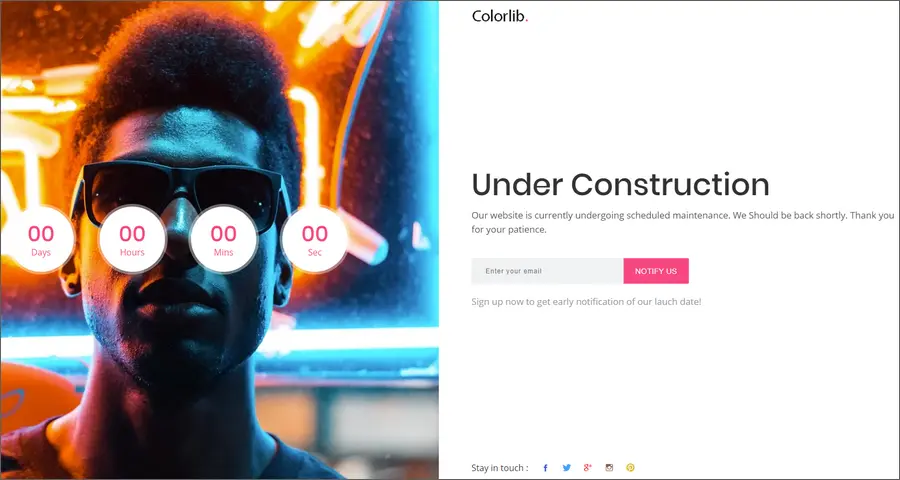Click the Under Construction heading

point(620,185)
